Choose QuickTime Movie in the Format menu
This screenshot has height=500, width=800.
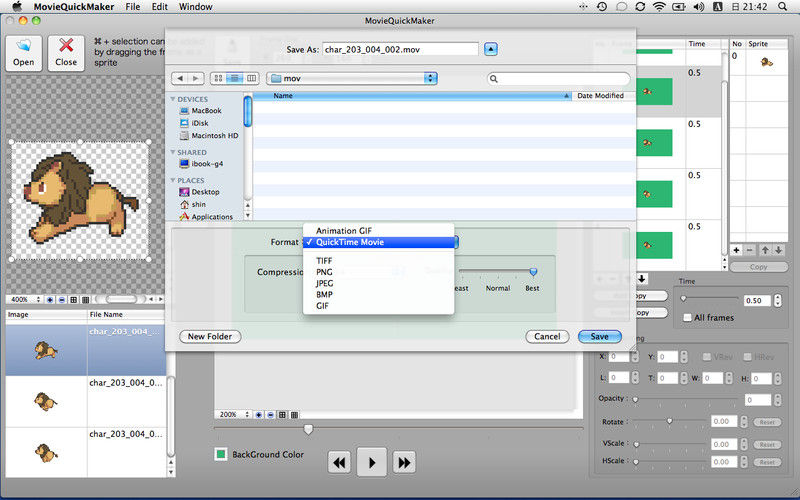click(x=378, y=242)
